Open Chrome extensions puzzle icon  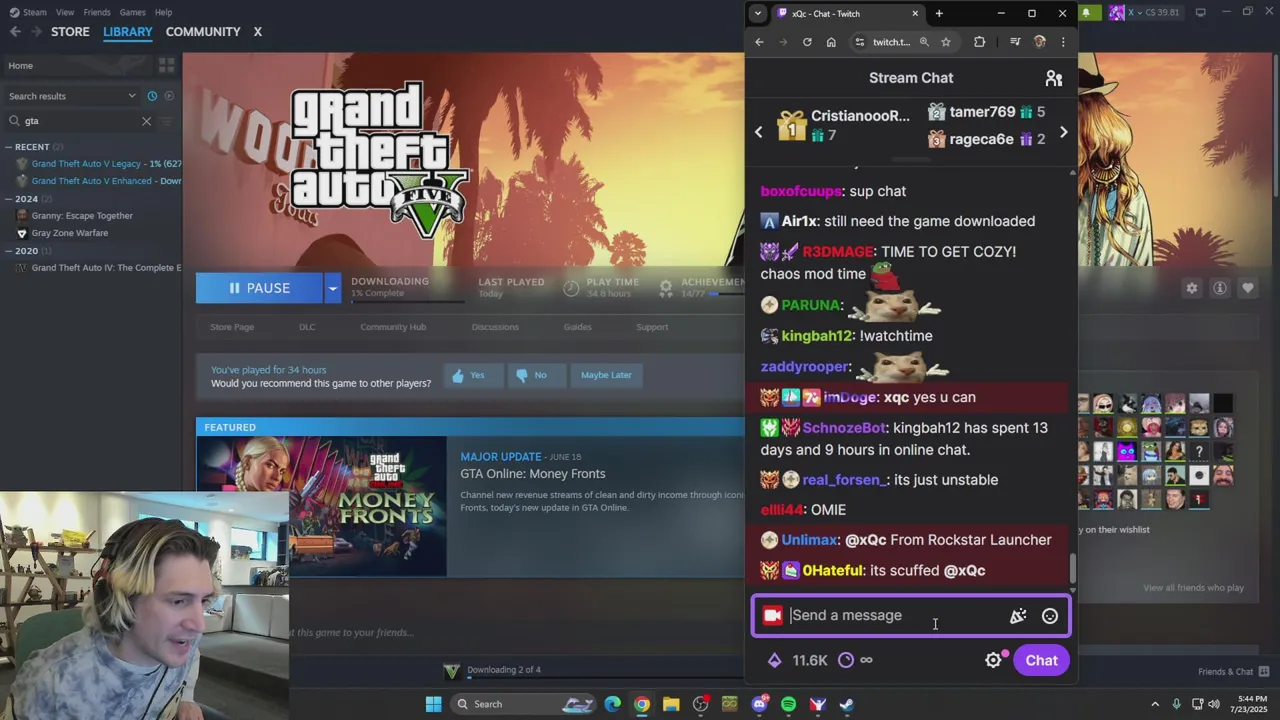tap(979, 42)
